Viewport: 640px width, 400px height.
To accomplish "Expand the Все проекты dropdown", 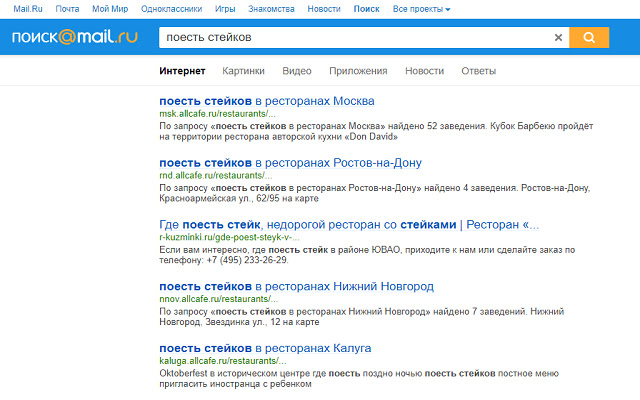I will (421, 9).
